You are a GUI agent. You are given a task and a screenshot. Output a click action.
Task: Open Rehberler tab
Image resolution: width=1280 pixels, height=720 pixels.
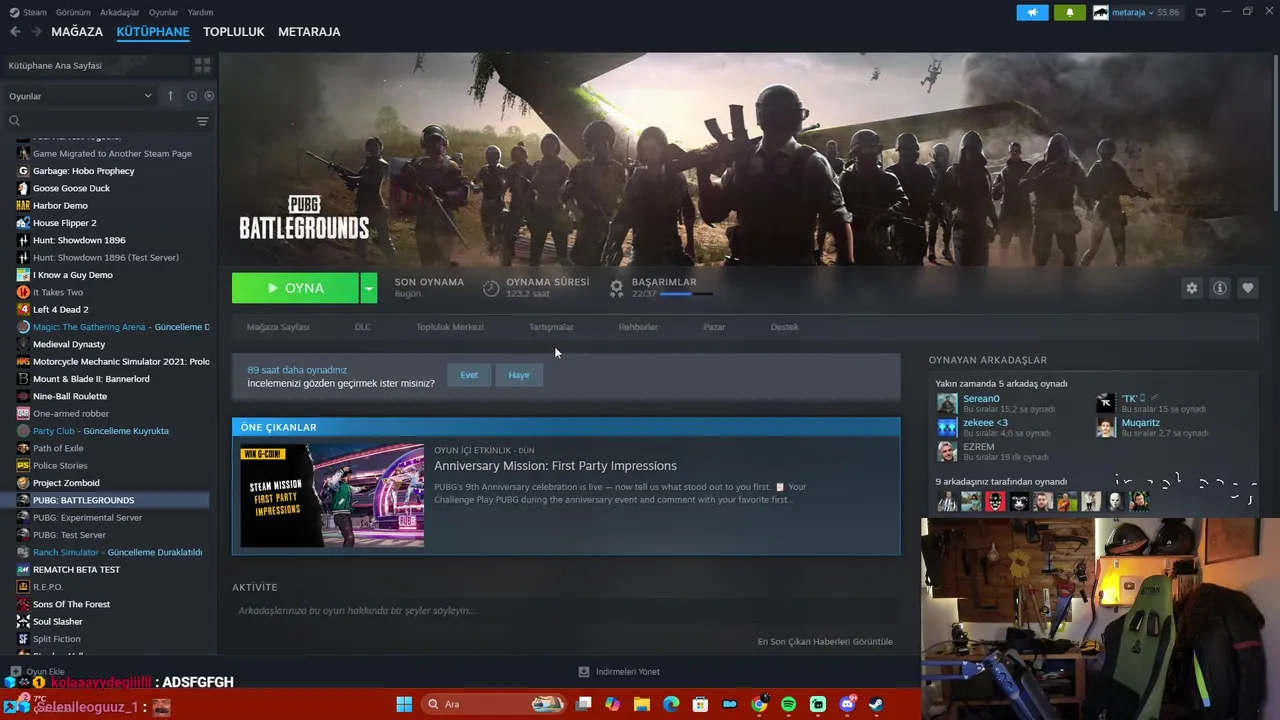coord(638,327)
